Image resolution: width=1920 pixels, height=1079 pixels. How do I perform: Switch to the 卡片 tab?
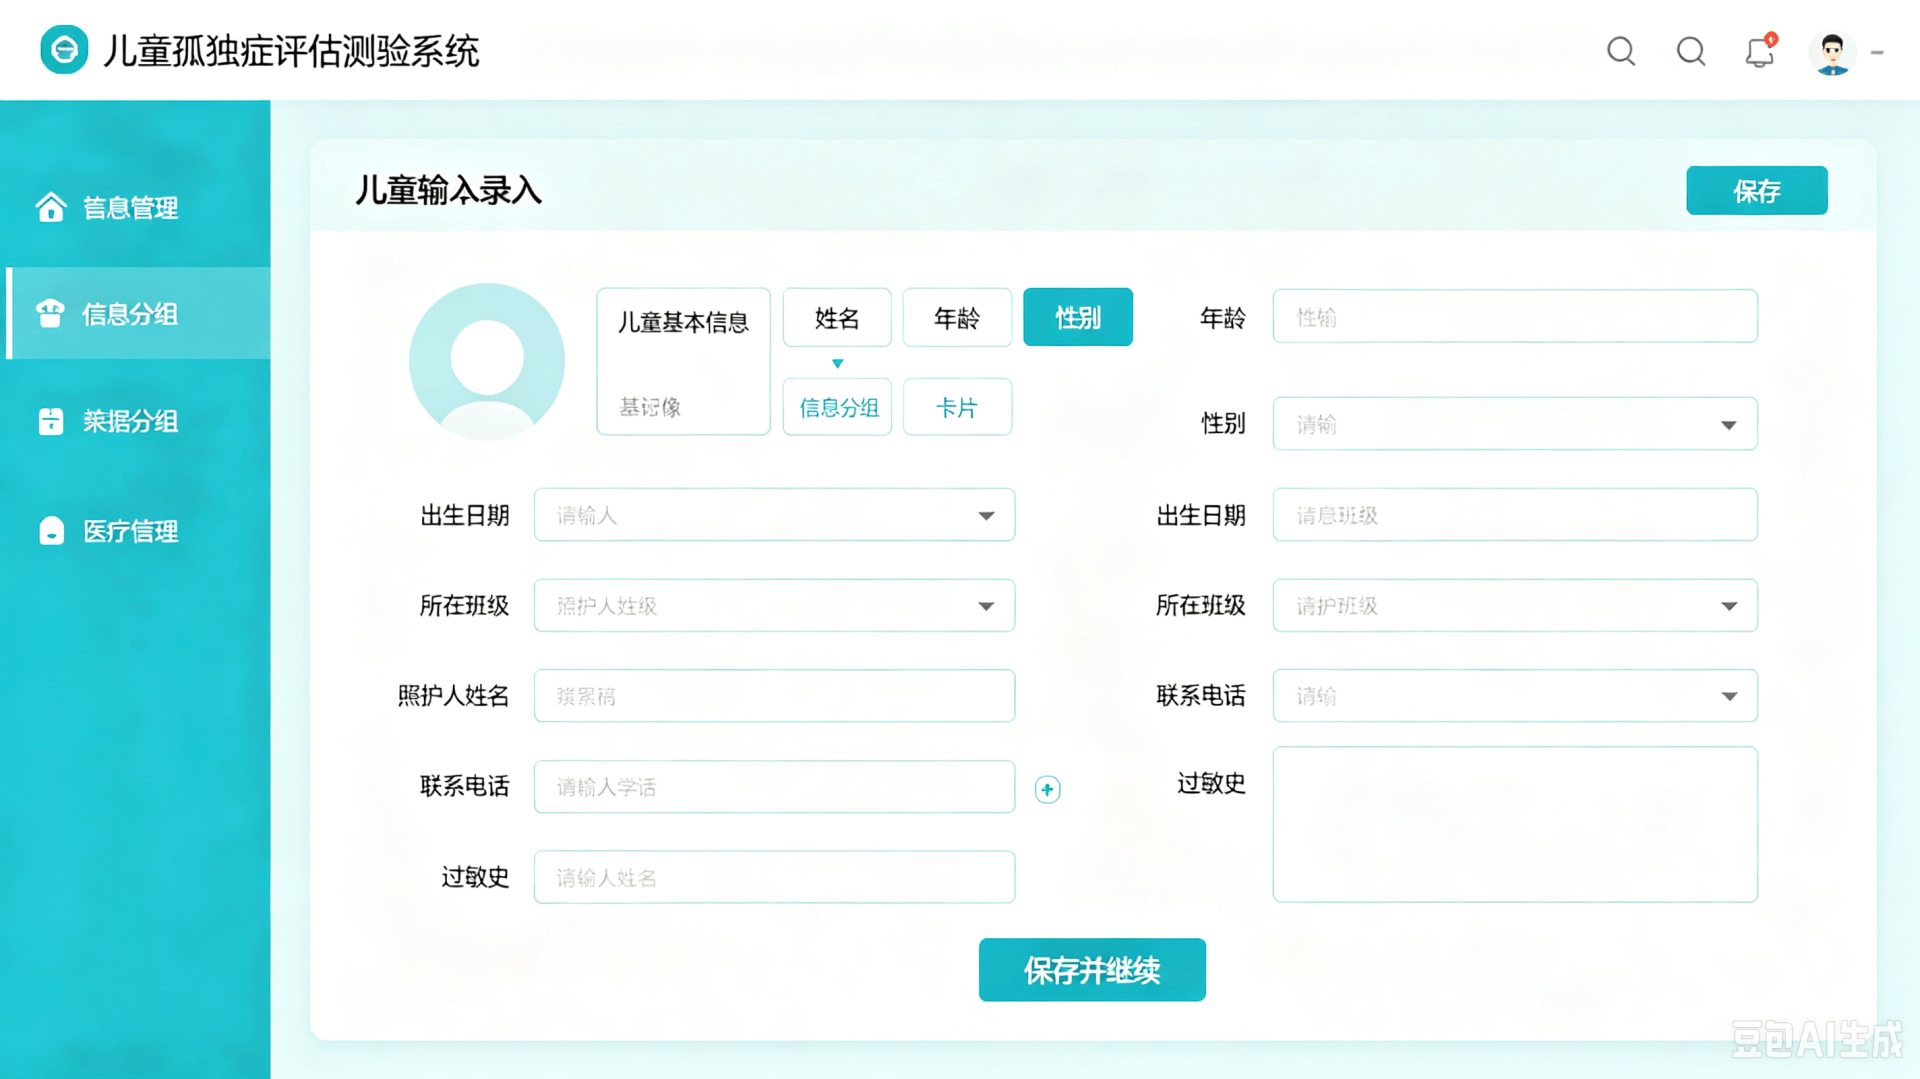click(x=957, y=407)
